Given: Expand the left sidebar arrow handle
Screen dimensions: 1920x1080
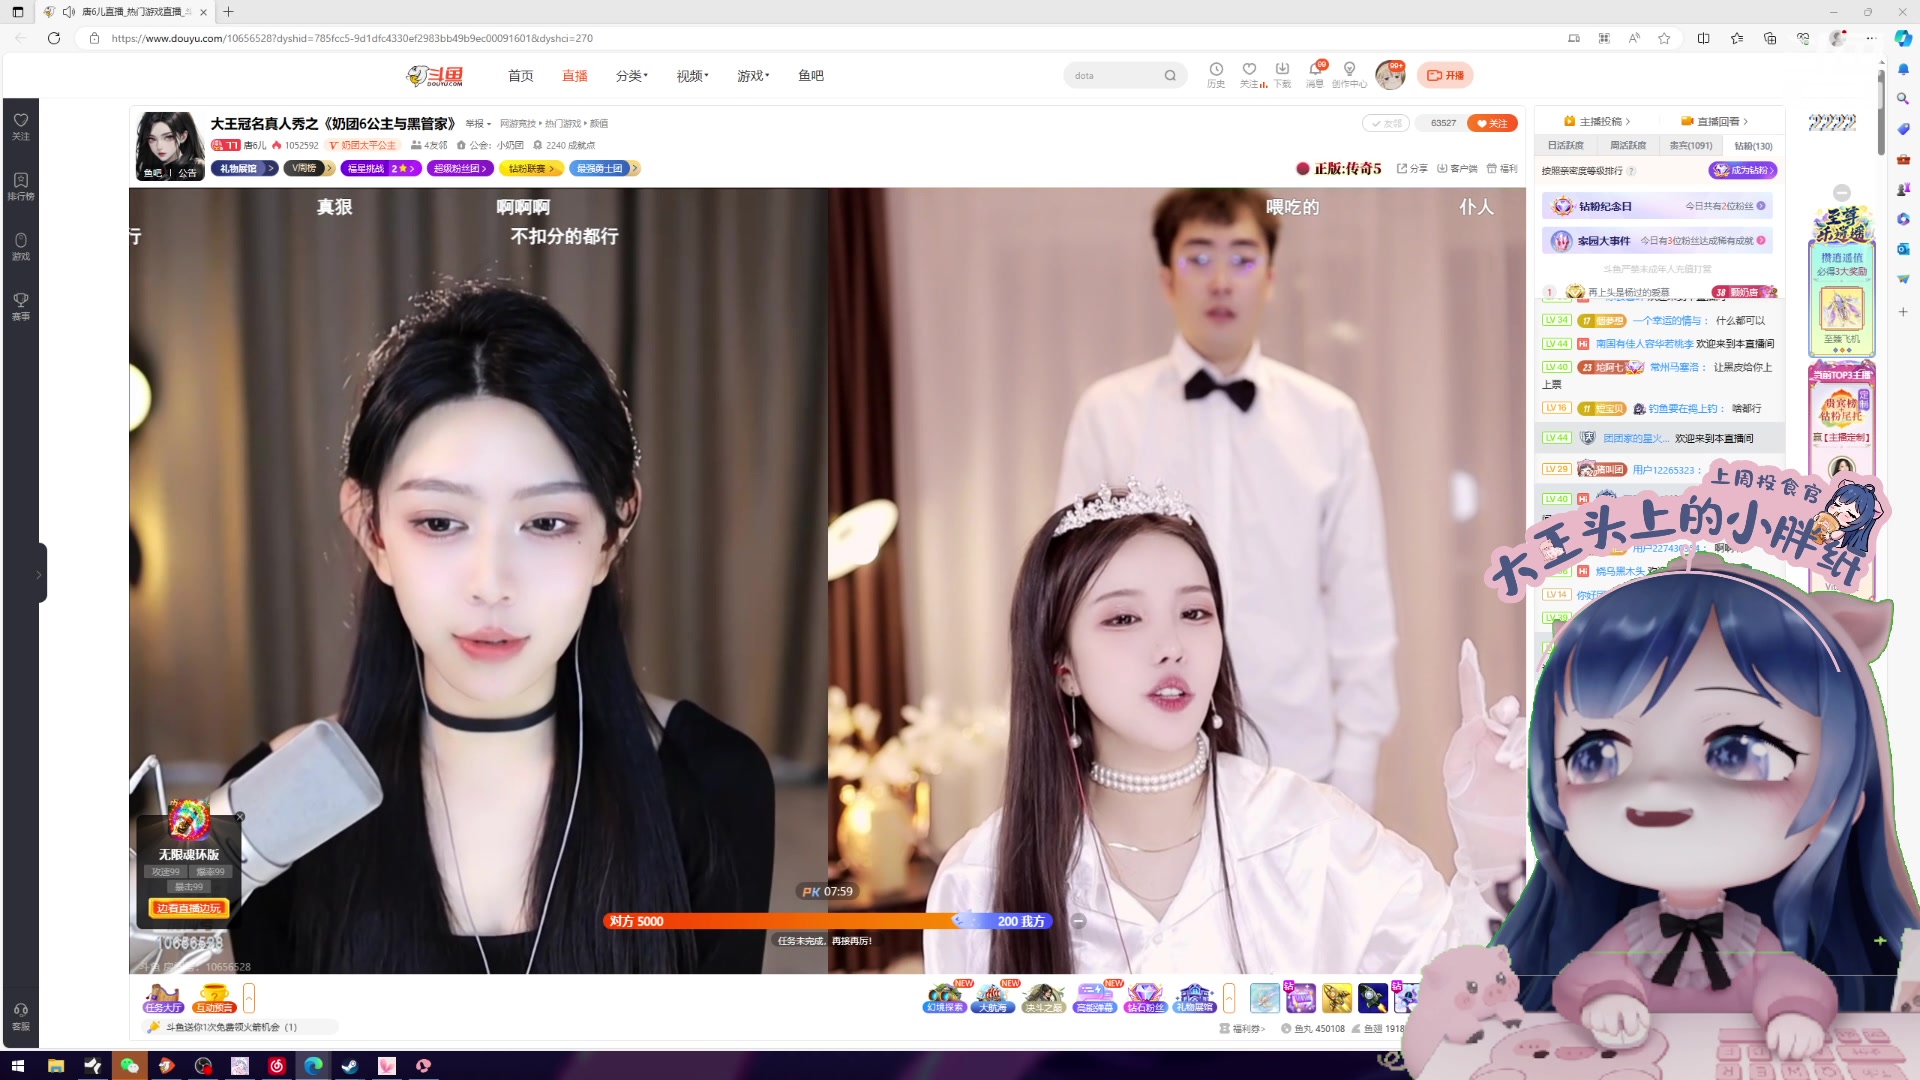Looking at the screenshot, I should (39, 574).
